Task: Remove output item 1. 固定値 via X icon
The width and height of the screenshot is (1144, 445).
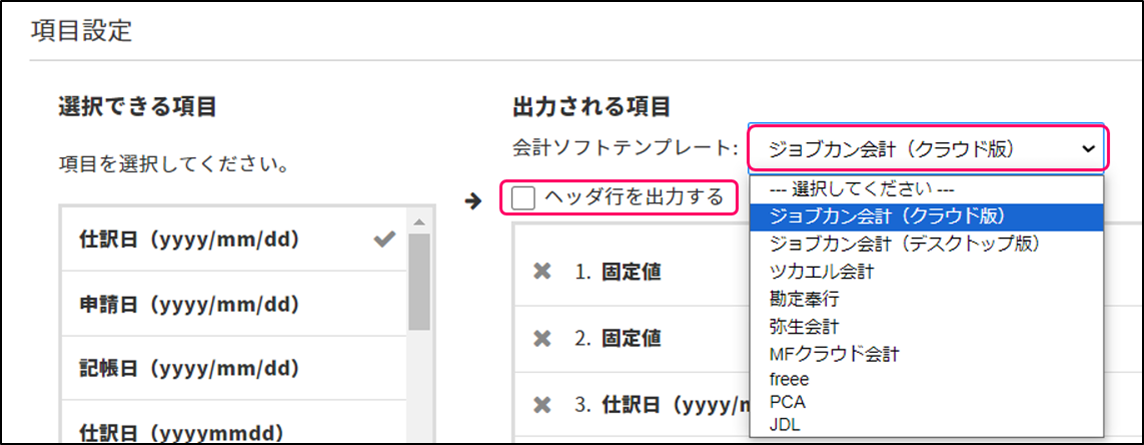Action: click(541, 272)
